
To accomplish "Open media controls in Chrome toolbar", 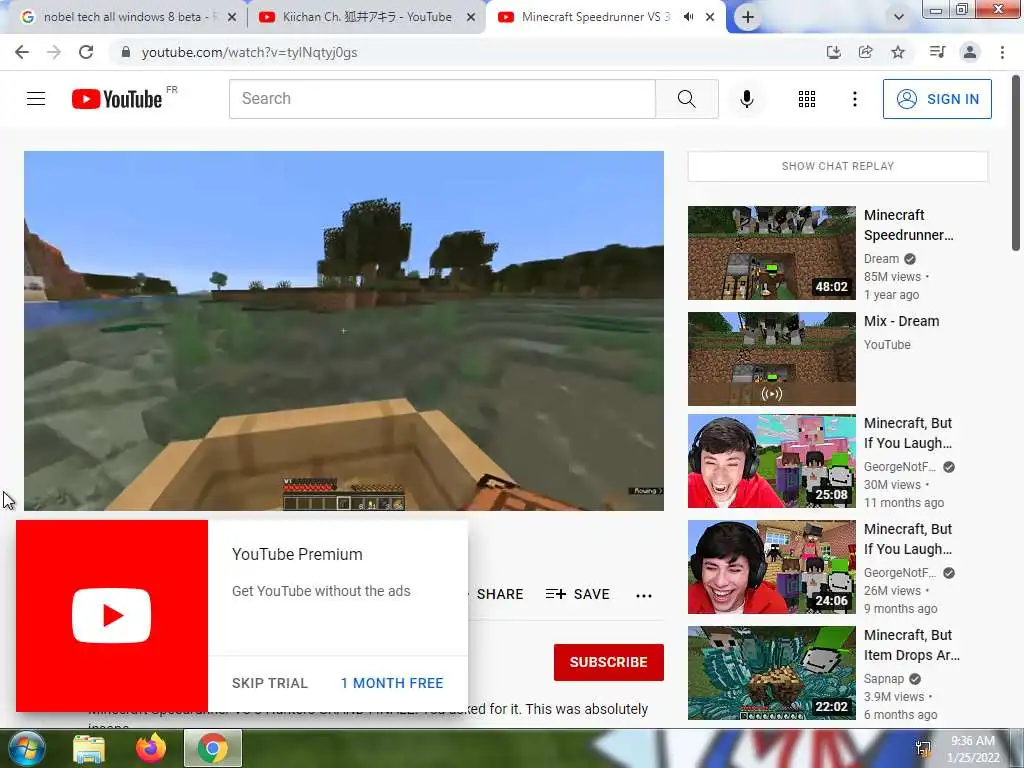I will tap(937, 52).
